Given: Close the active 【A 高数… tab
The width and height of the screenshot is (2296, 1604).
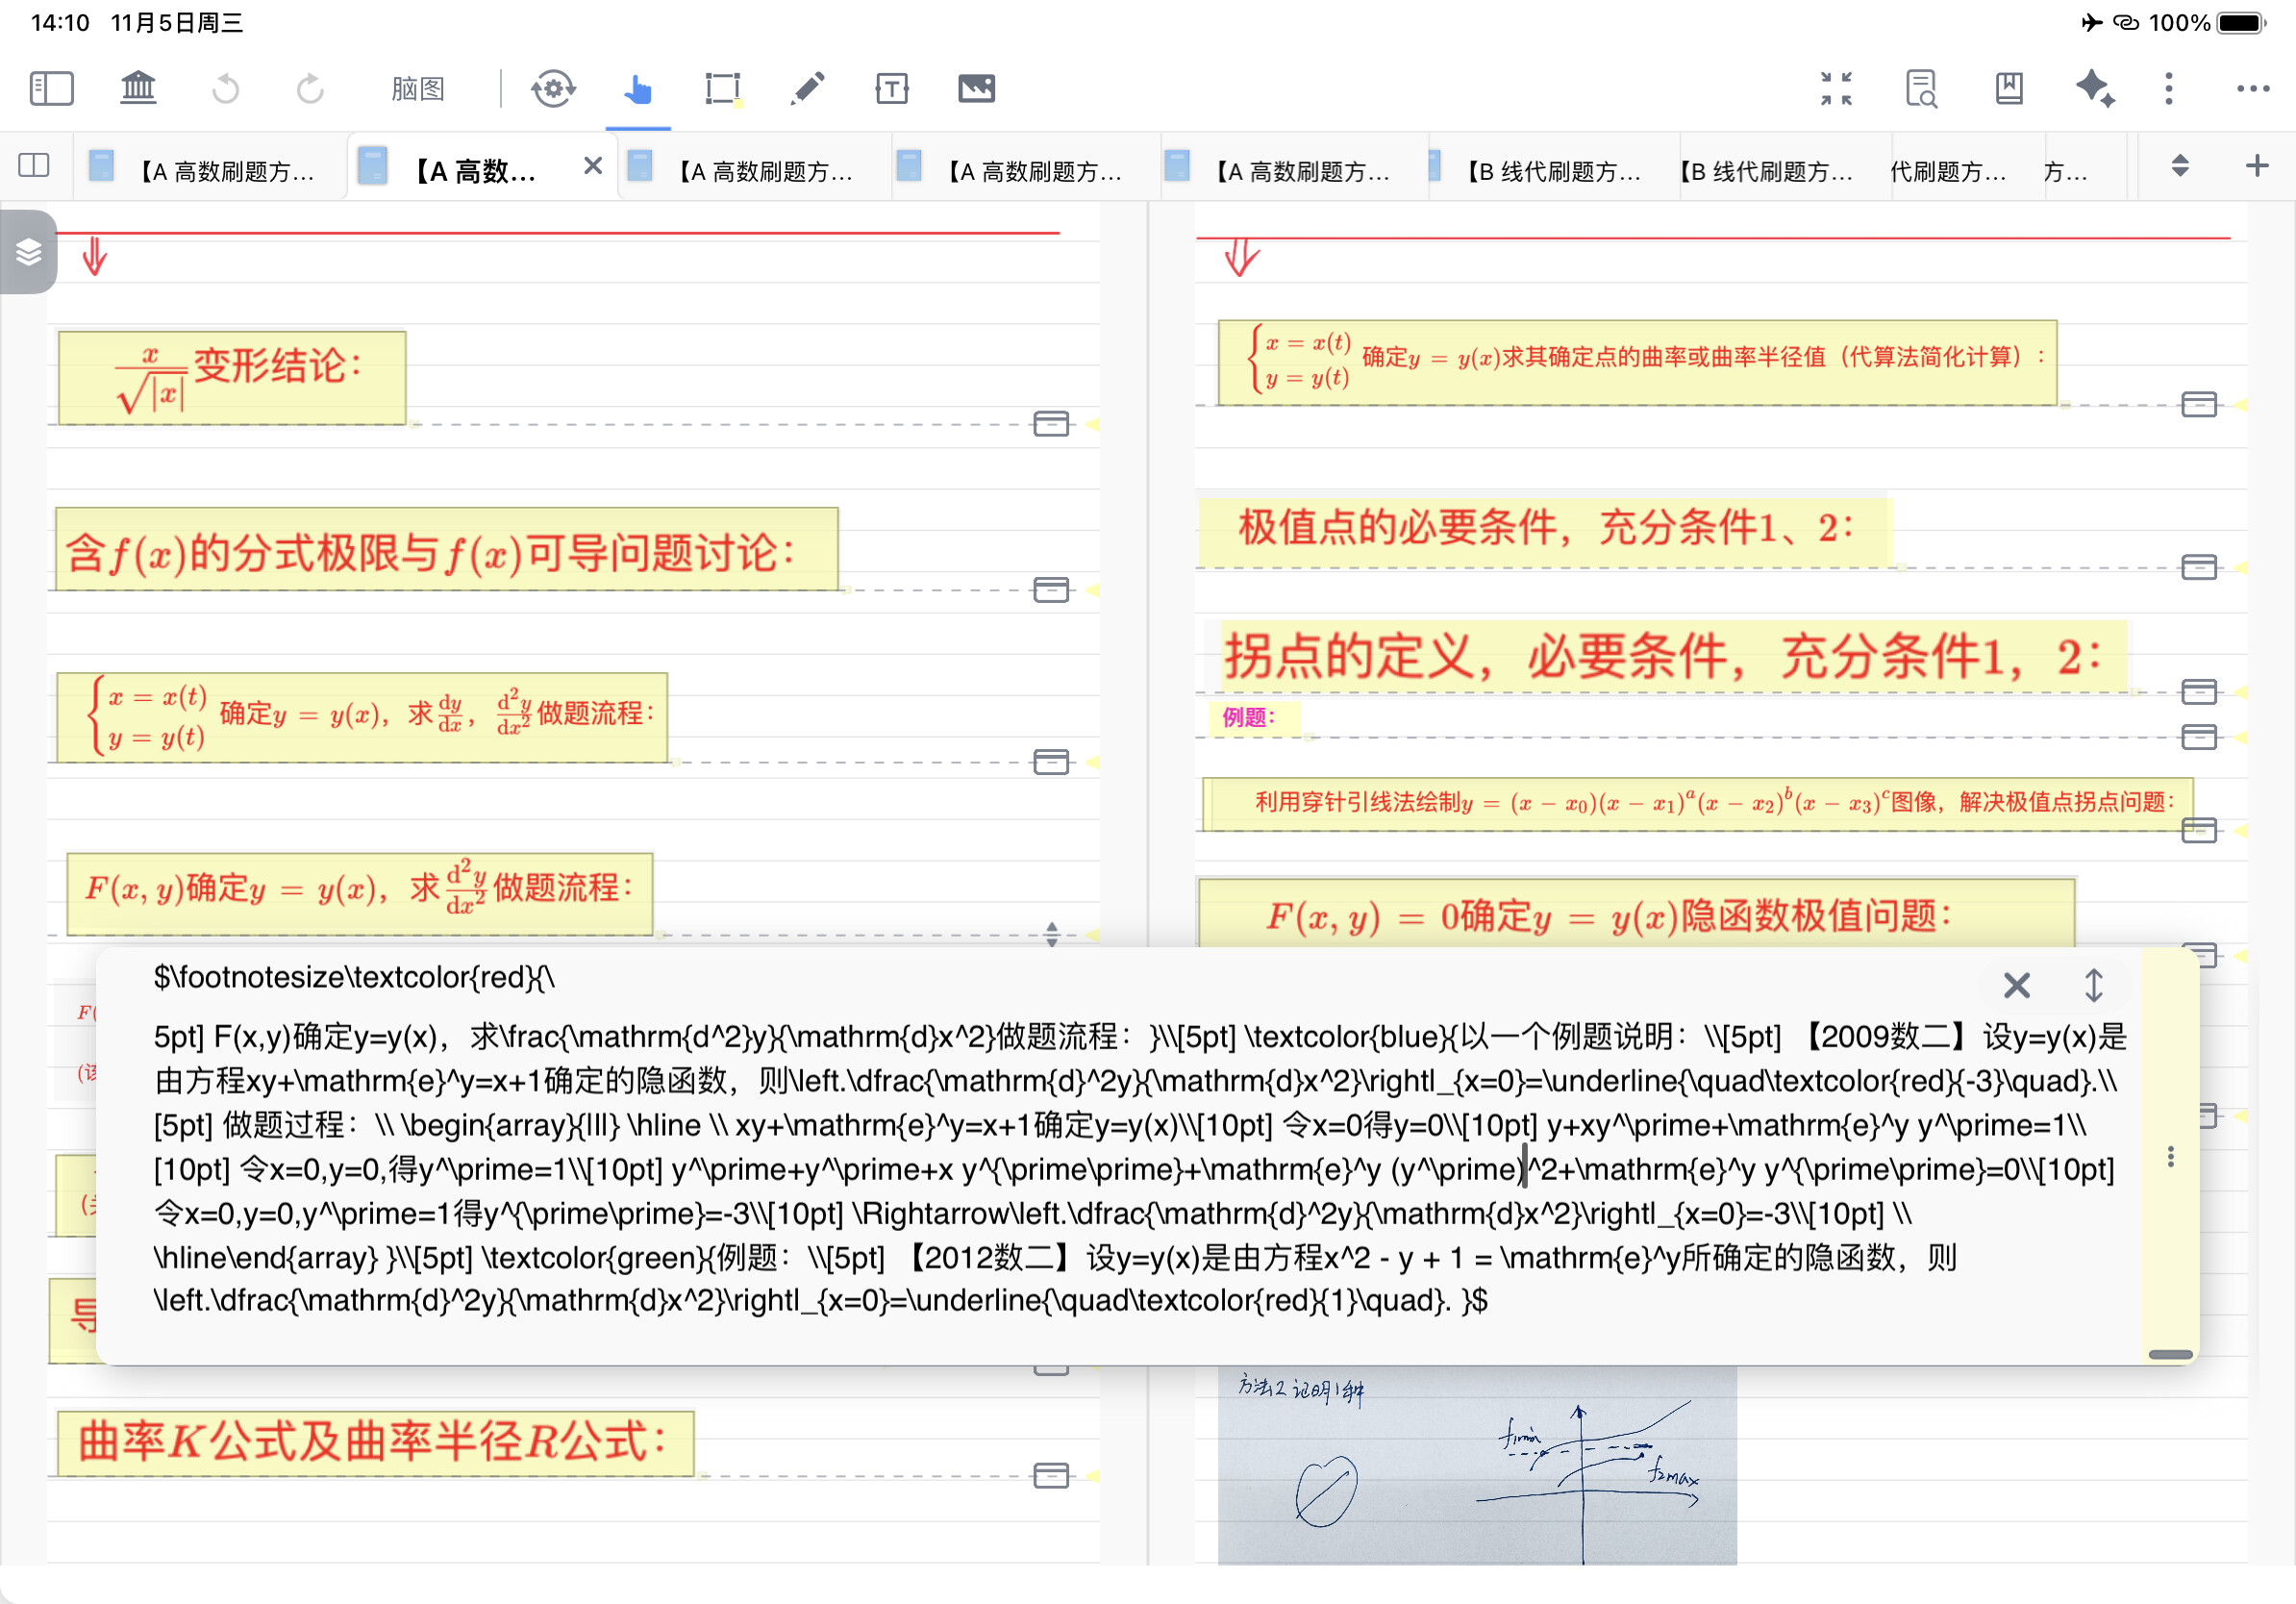Looking at the screenshot, I should (593, 165).
